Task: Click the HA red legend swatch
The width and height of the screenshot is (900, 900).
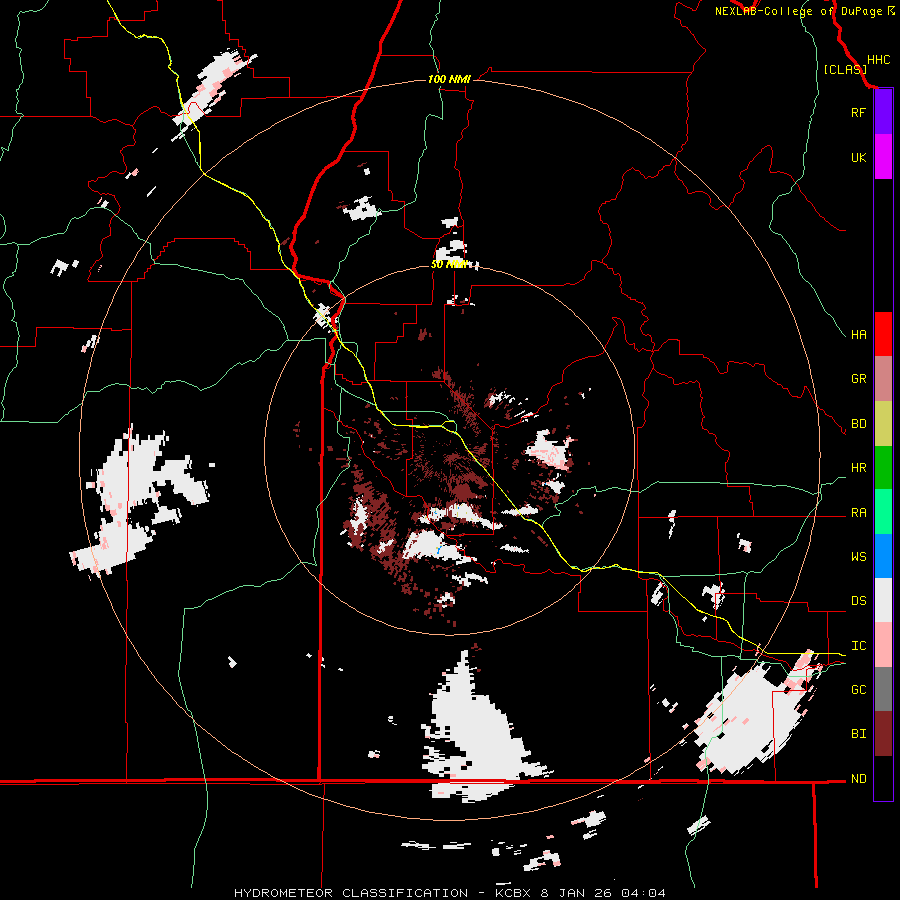Action: click(883, 334)
